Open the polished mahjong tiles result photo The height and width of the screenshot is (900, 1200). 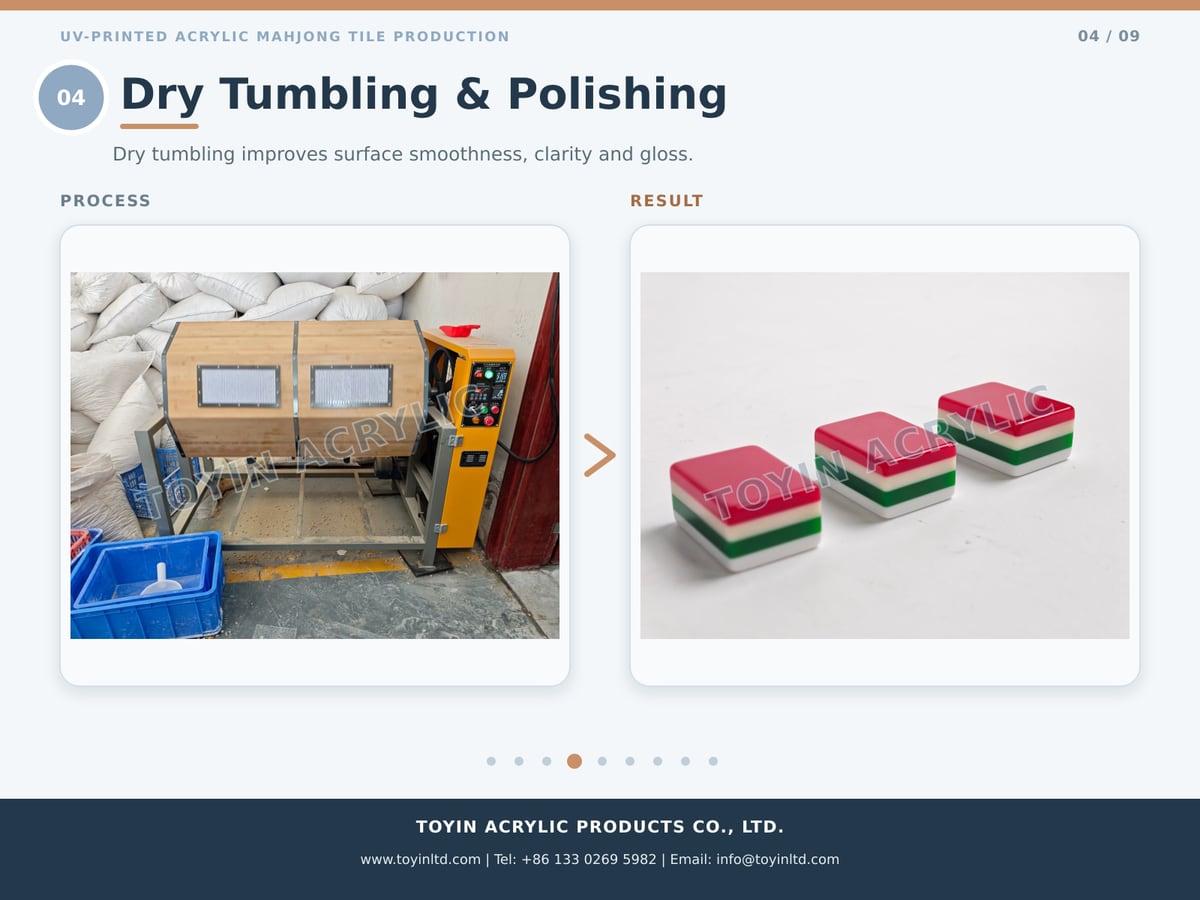(885, 455)
